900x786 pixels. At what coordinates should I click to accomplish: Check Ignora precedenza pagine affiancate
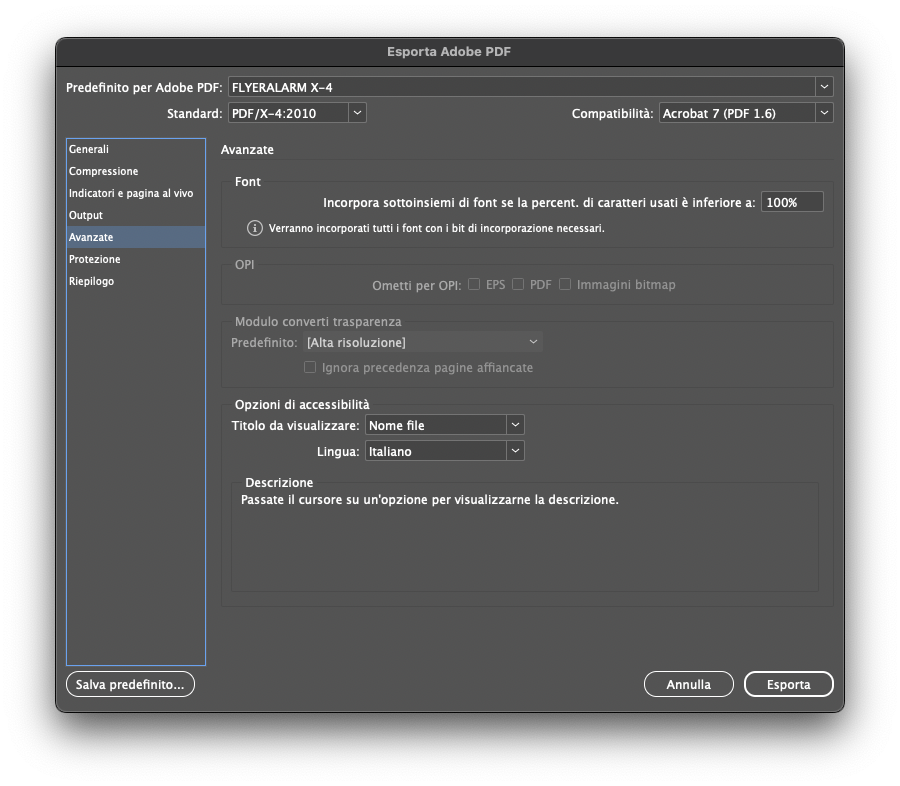click(x=310, y=368)
